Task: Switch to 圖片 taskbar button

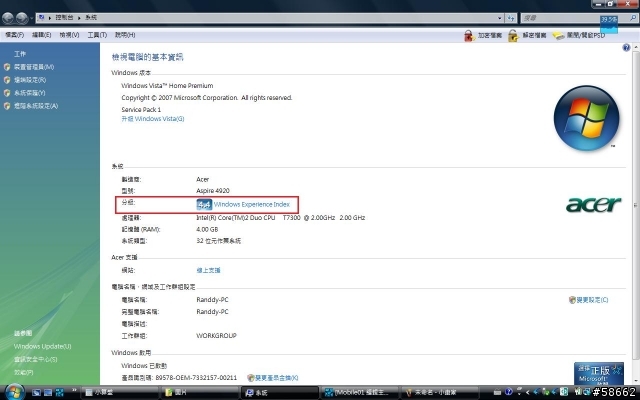Action: (199, 393)
